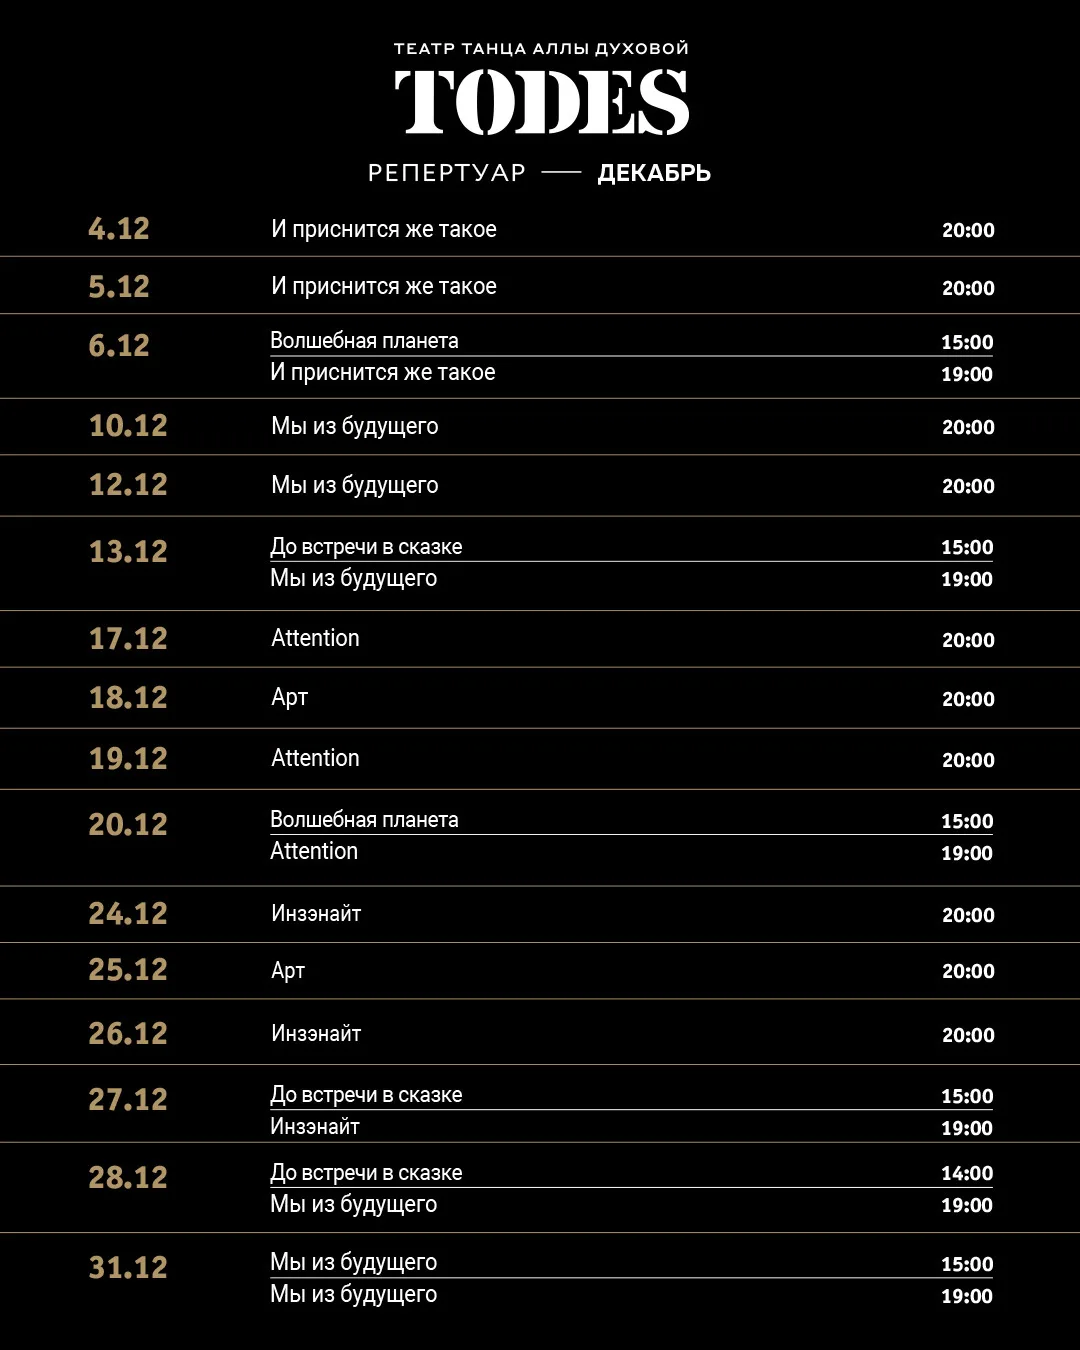Screen dimensions: 1080x1350
Task: Click the 17.12 date label
Action: point(128,639)
